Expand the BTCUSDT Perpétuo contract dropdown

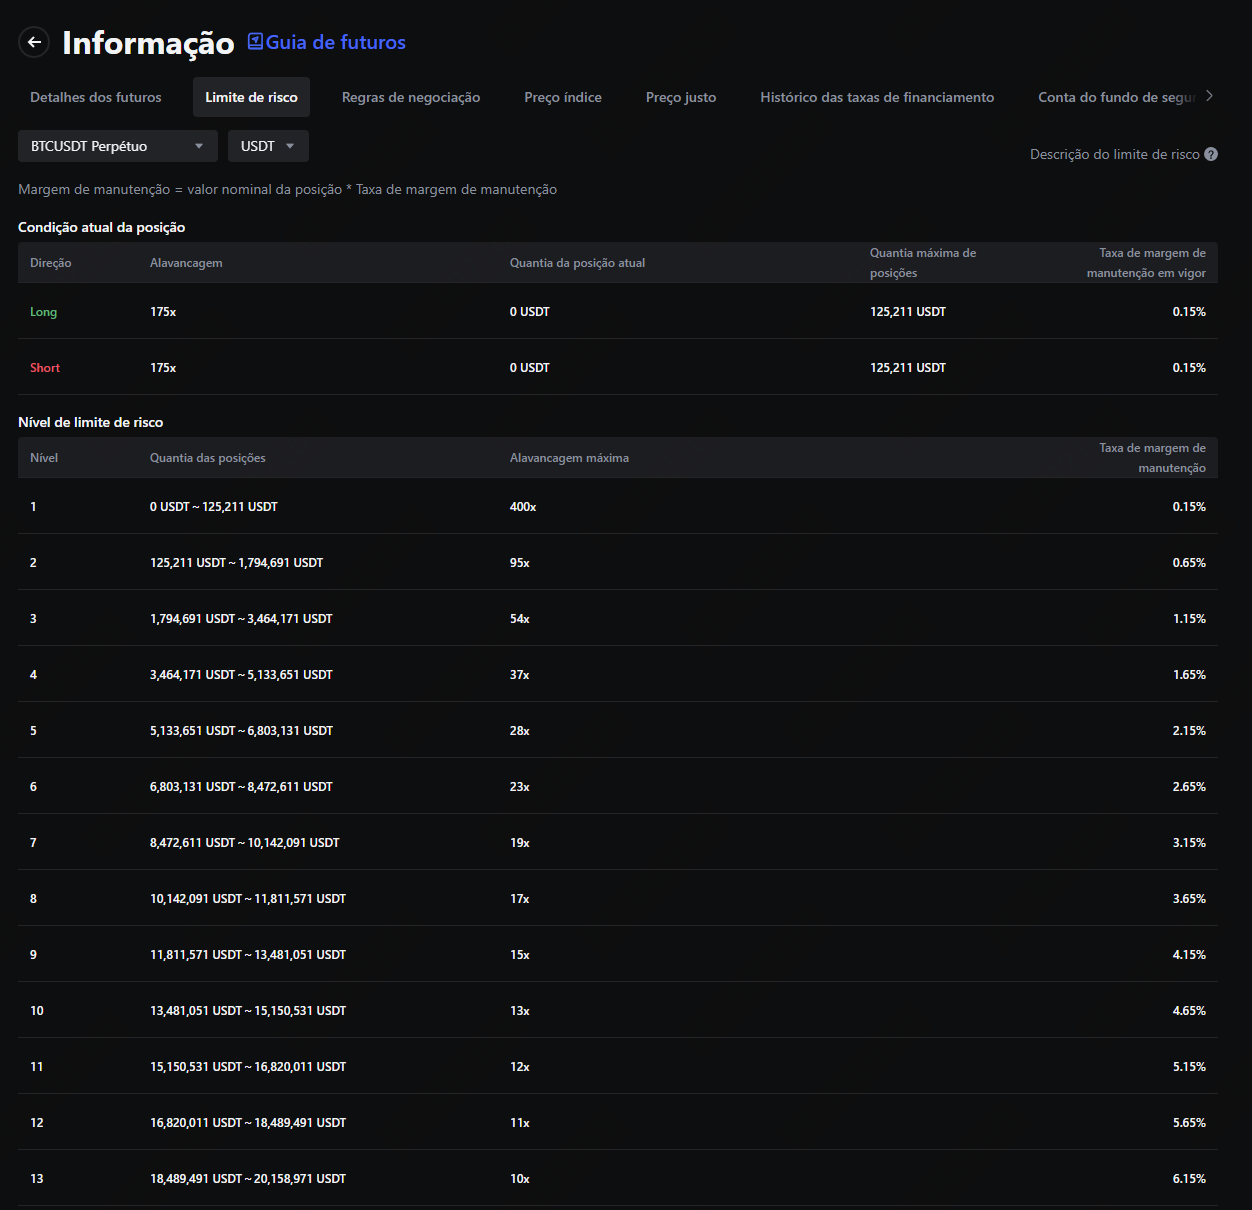point(117,146)
